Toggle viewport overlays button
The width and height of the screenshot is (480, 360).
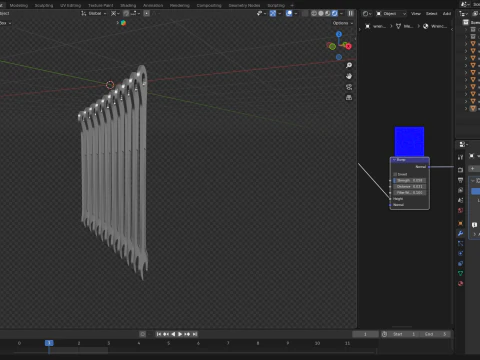click(x=289, y=13)
